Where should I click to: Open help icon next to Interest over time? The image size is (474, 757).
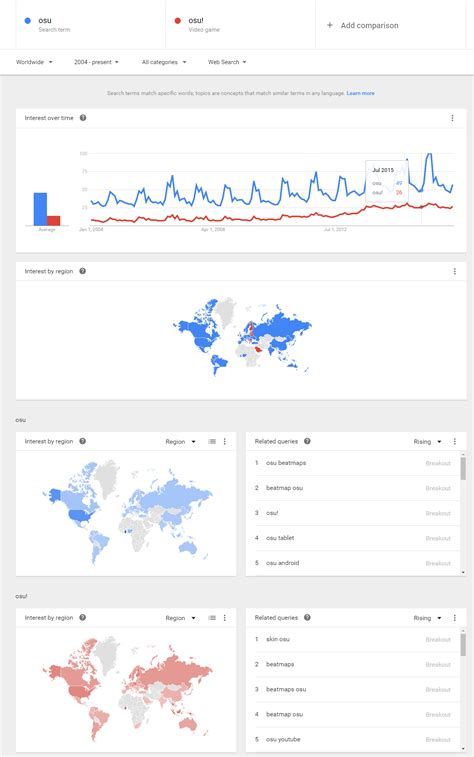coord(83,118)
